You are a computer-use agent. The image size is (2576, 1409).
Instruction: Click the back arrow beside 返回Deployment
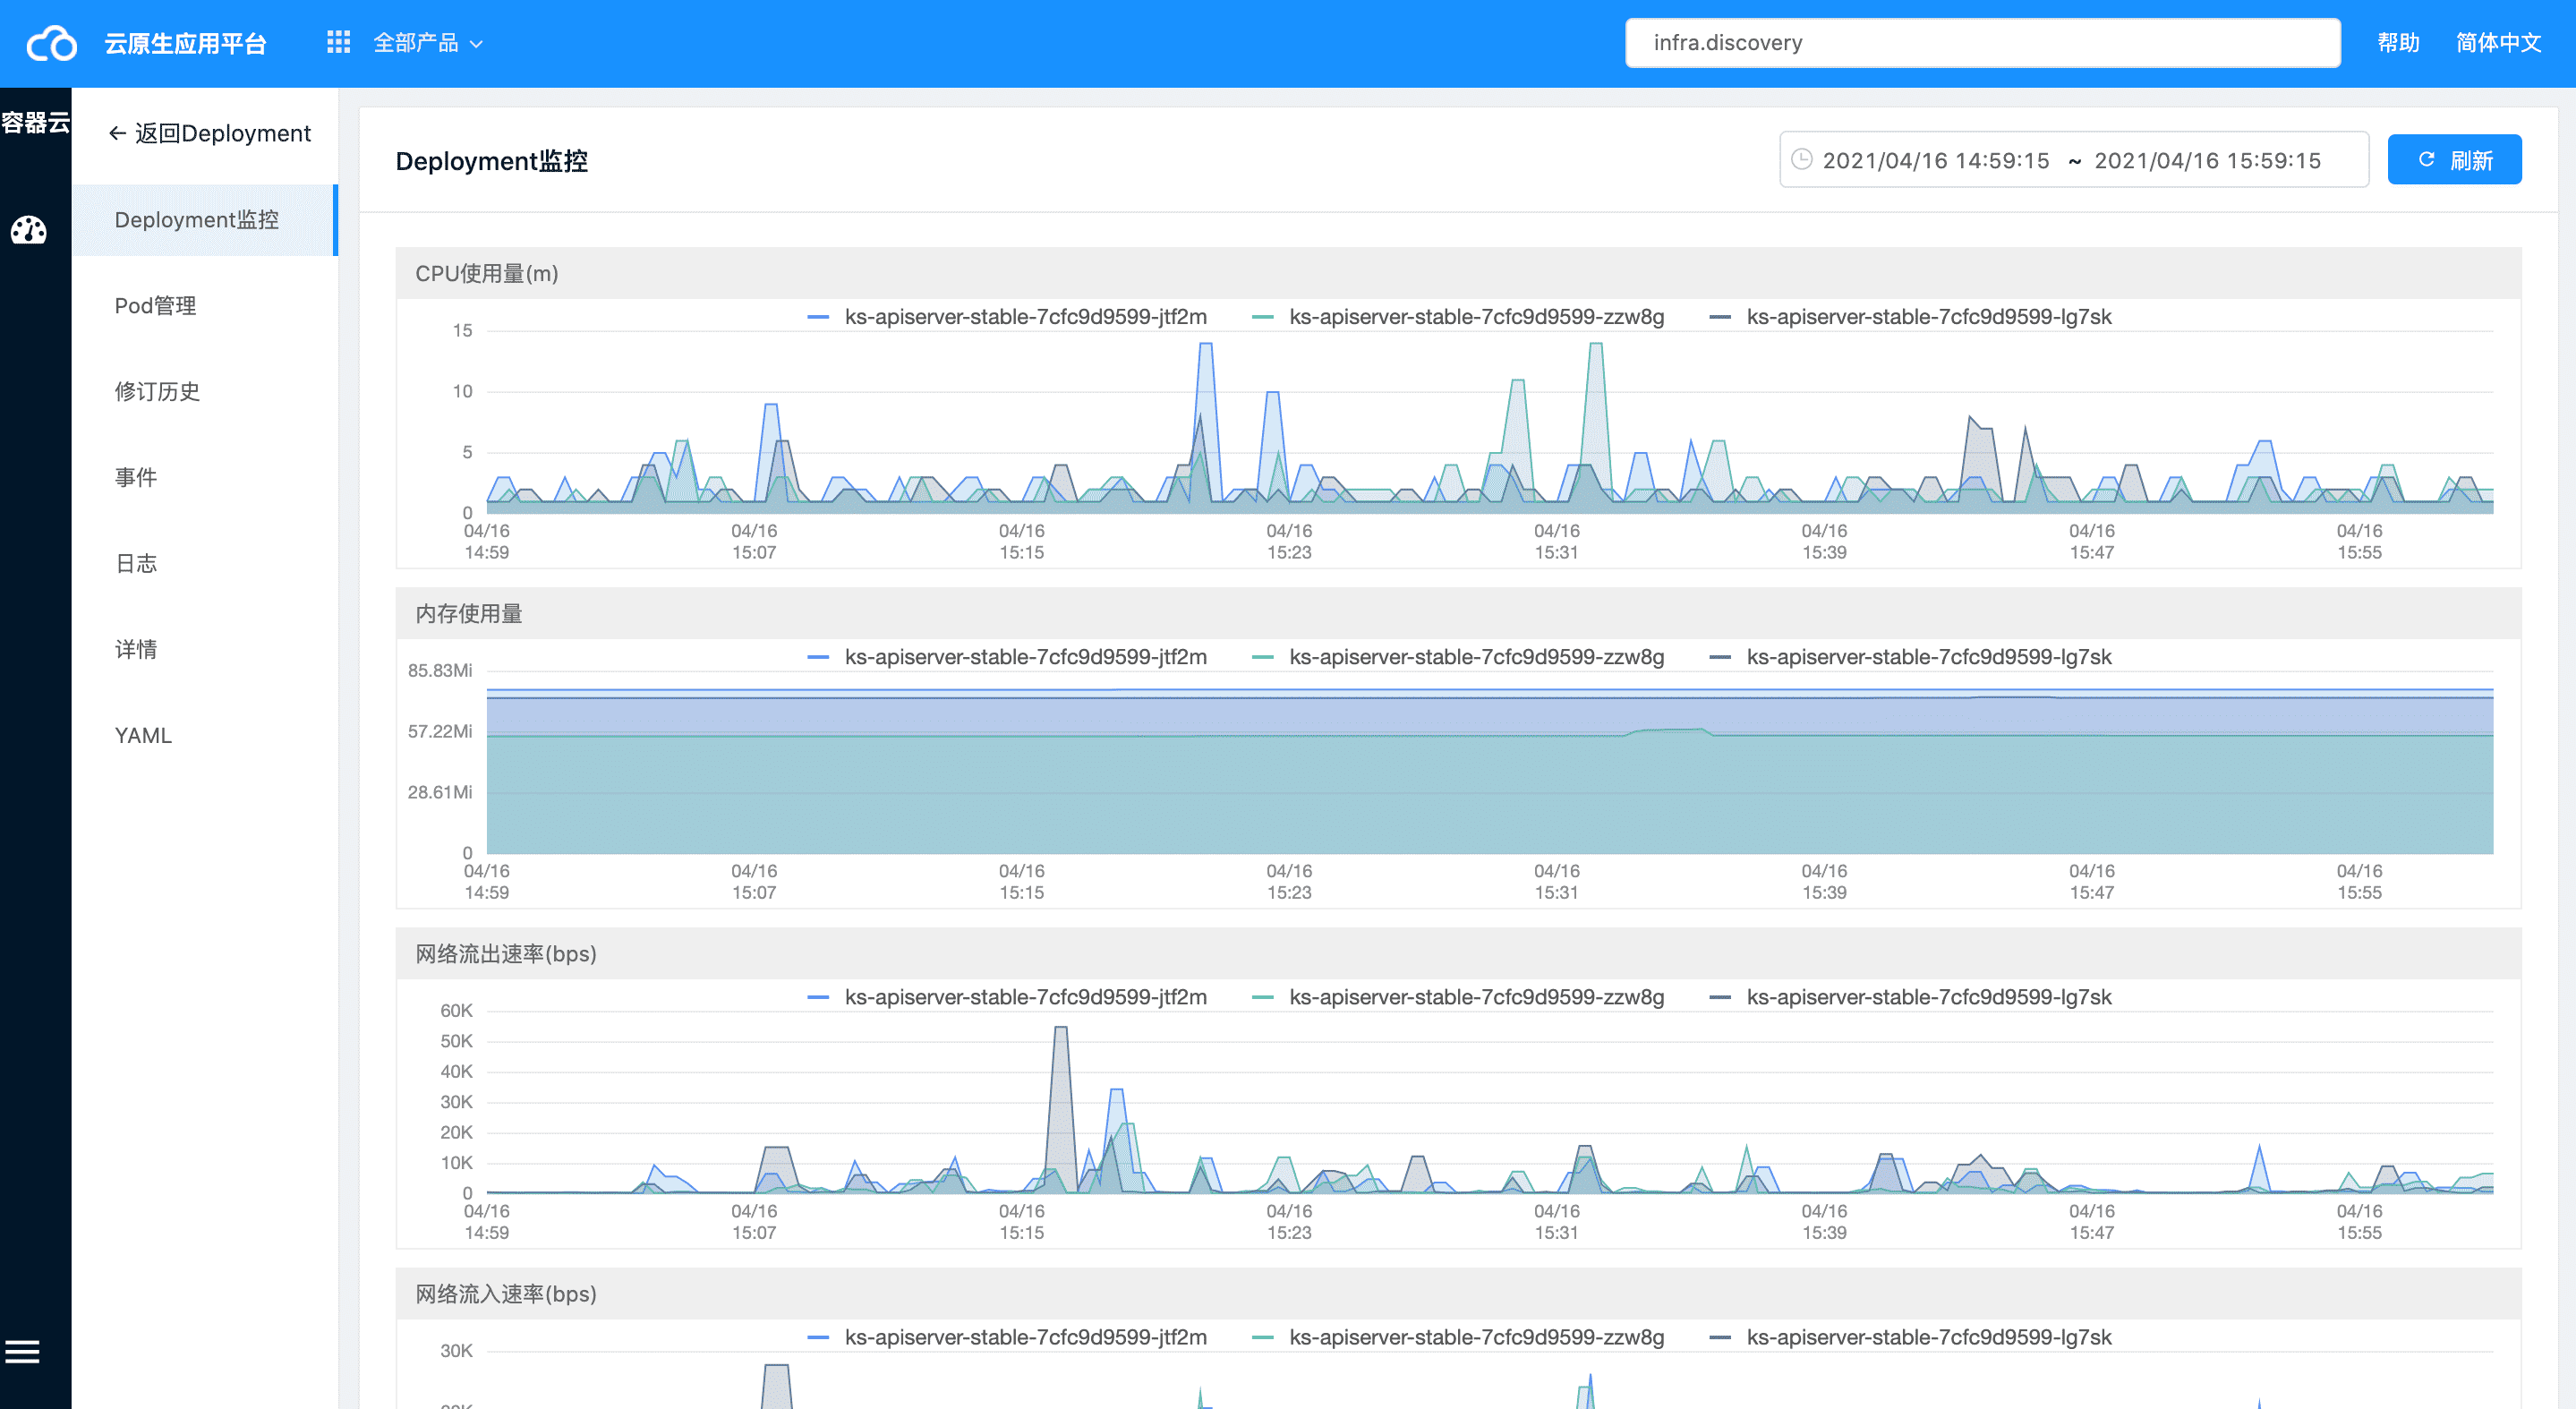tap(117, 133)
